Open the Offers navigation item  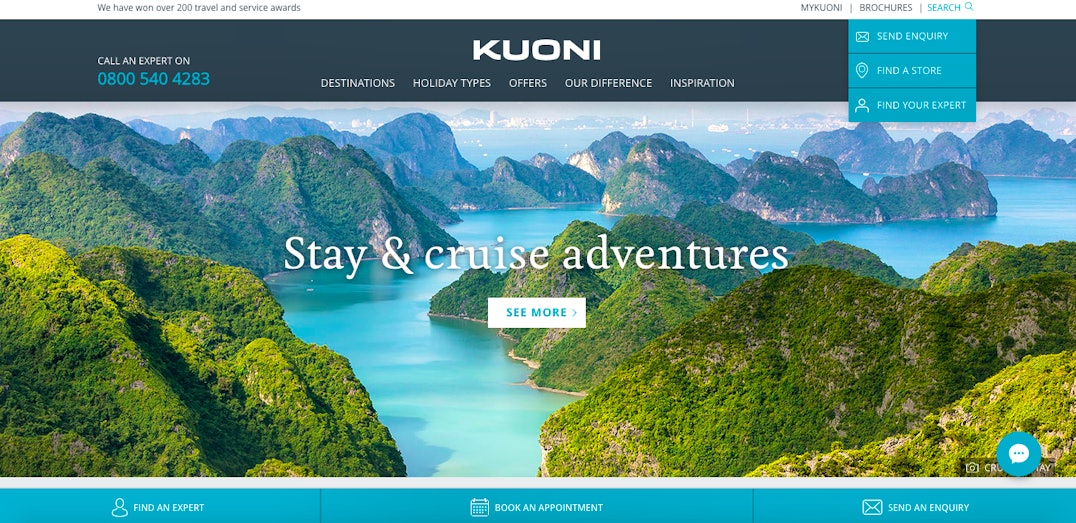tap(528, 83)
